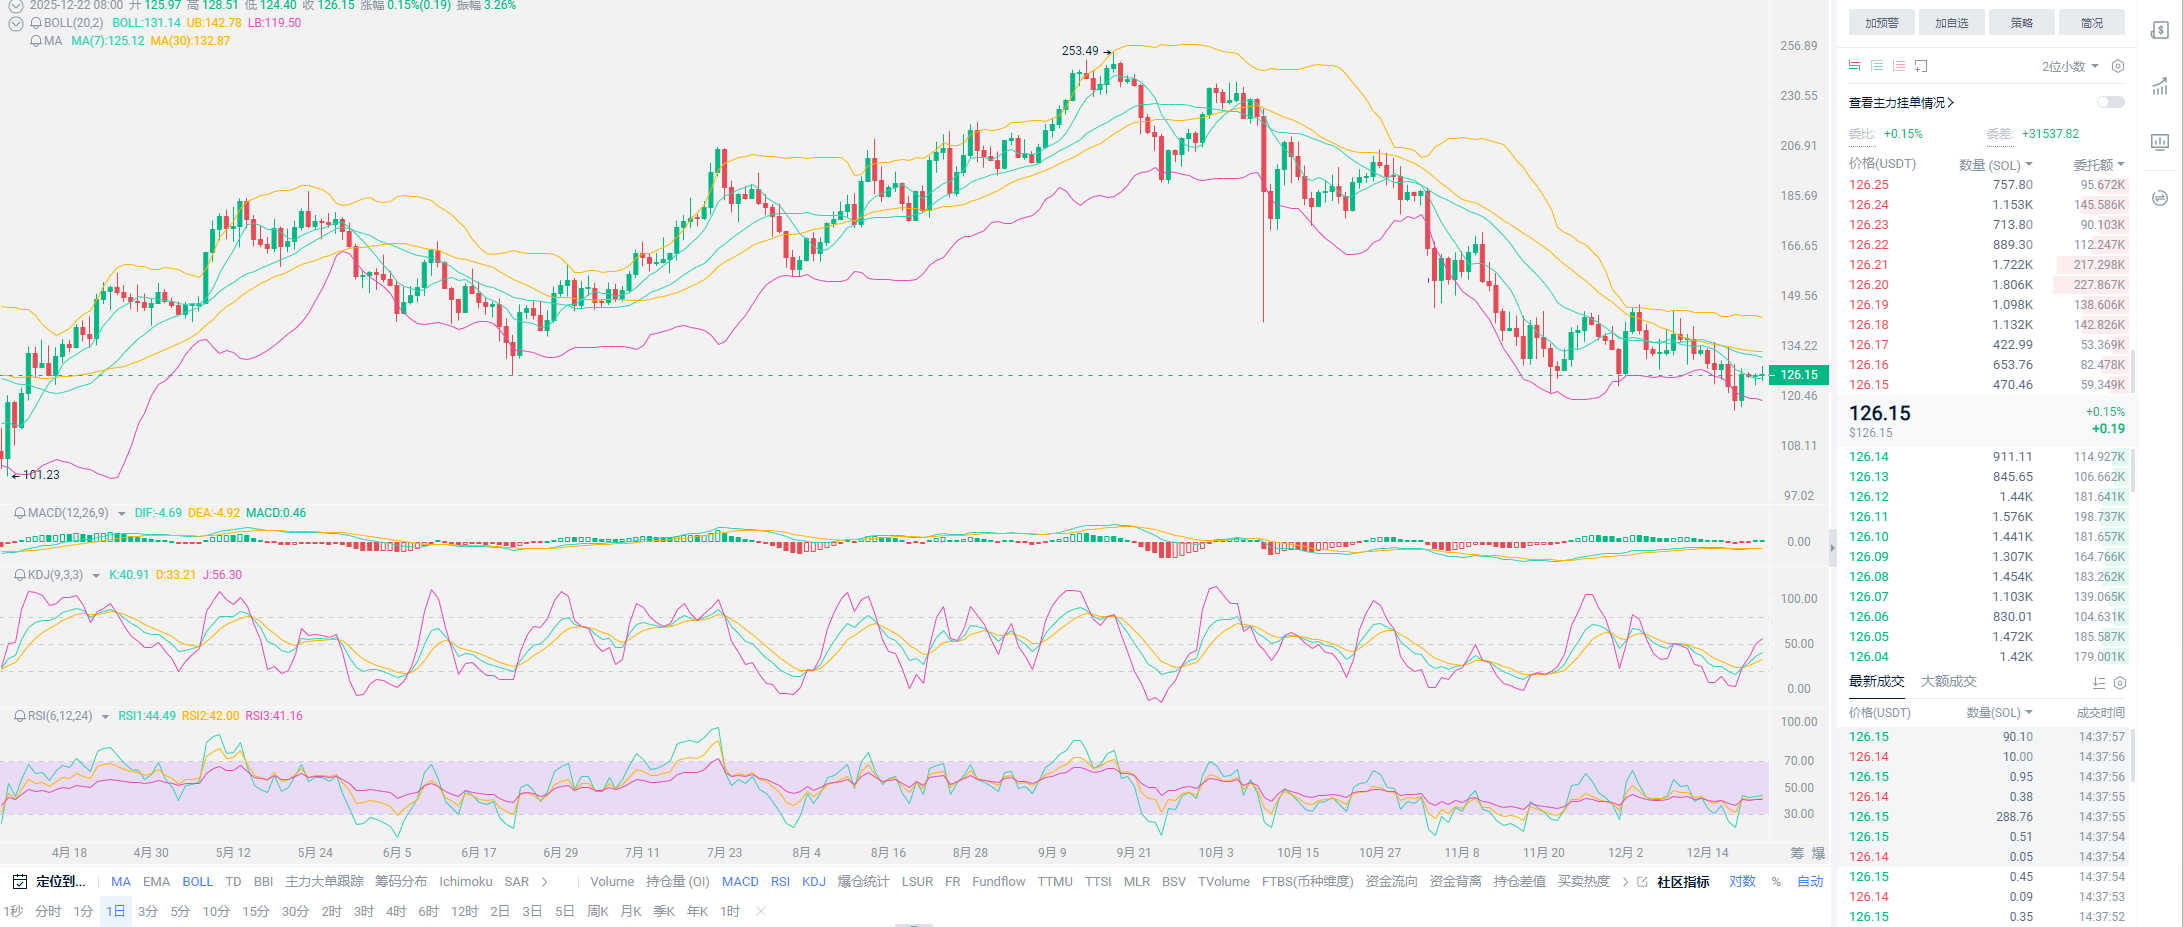Open order book settings hexagon icon

[2117, 66]
